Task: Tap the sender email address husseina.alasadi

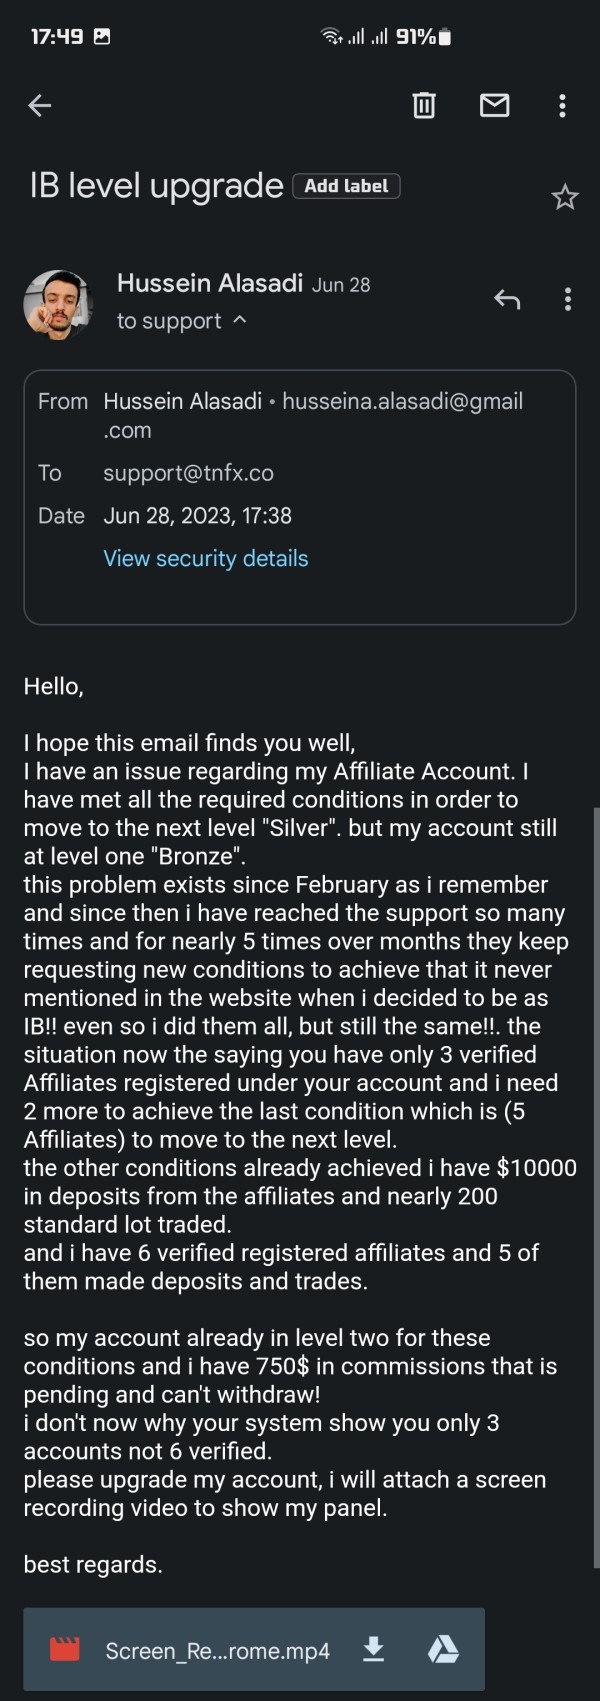Action: 402,401
